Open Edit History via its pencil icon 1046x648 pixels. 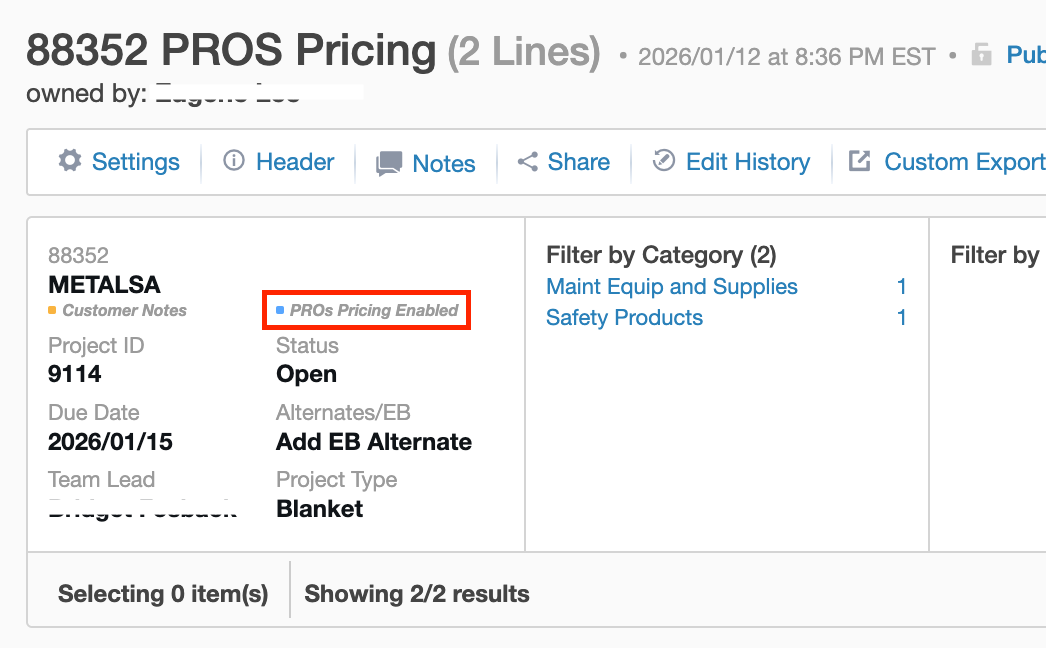[x=663, y=161]
